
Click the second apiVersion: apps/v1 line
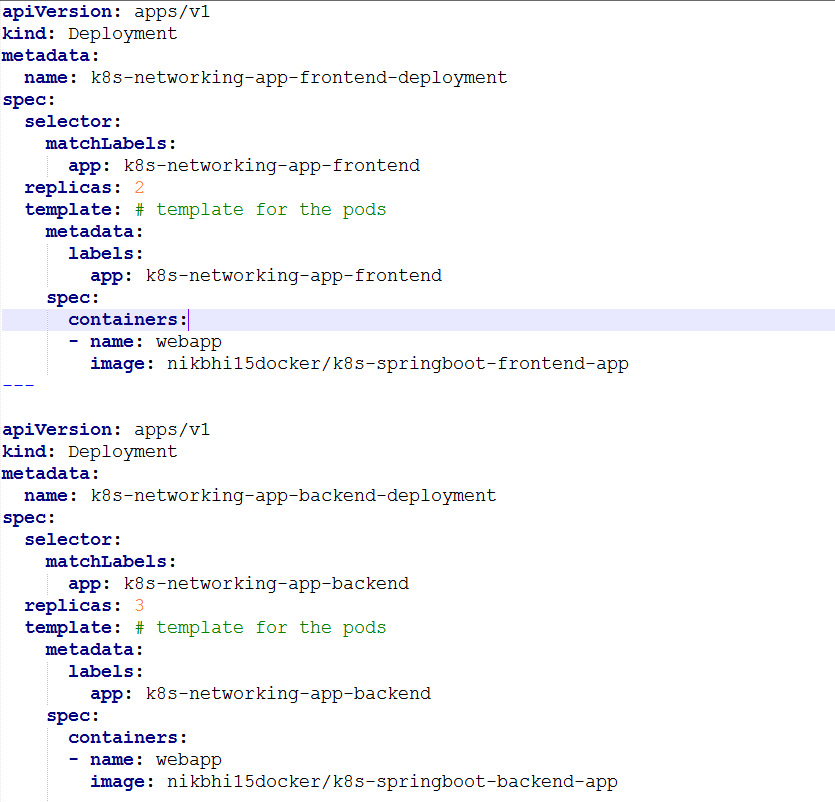click(x=106, y=429)
